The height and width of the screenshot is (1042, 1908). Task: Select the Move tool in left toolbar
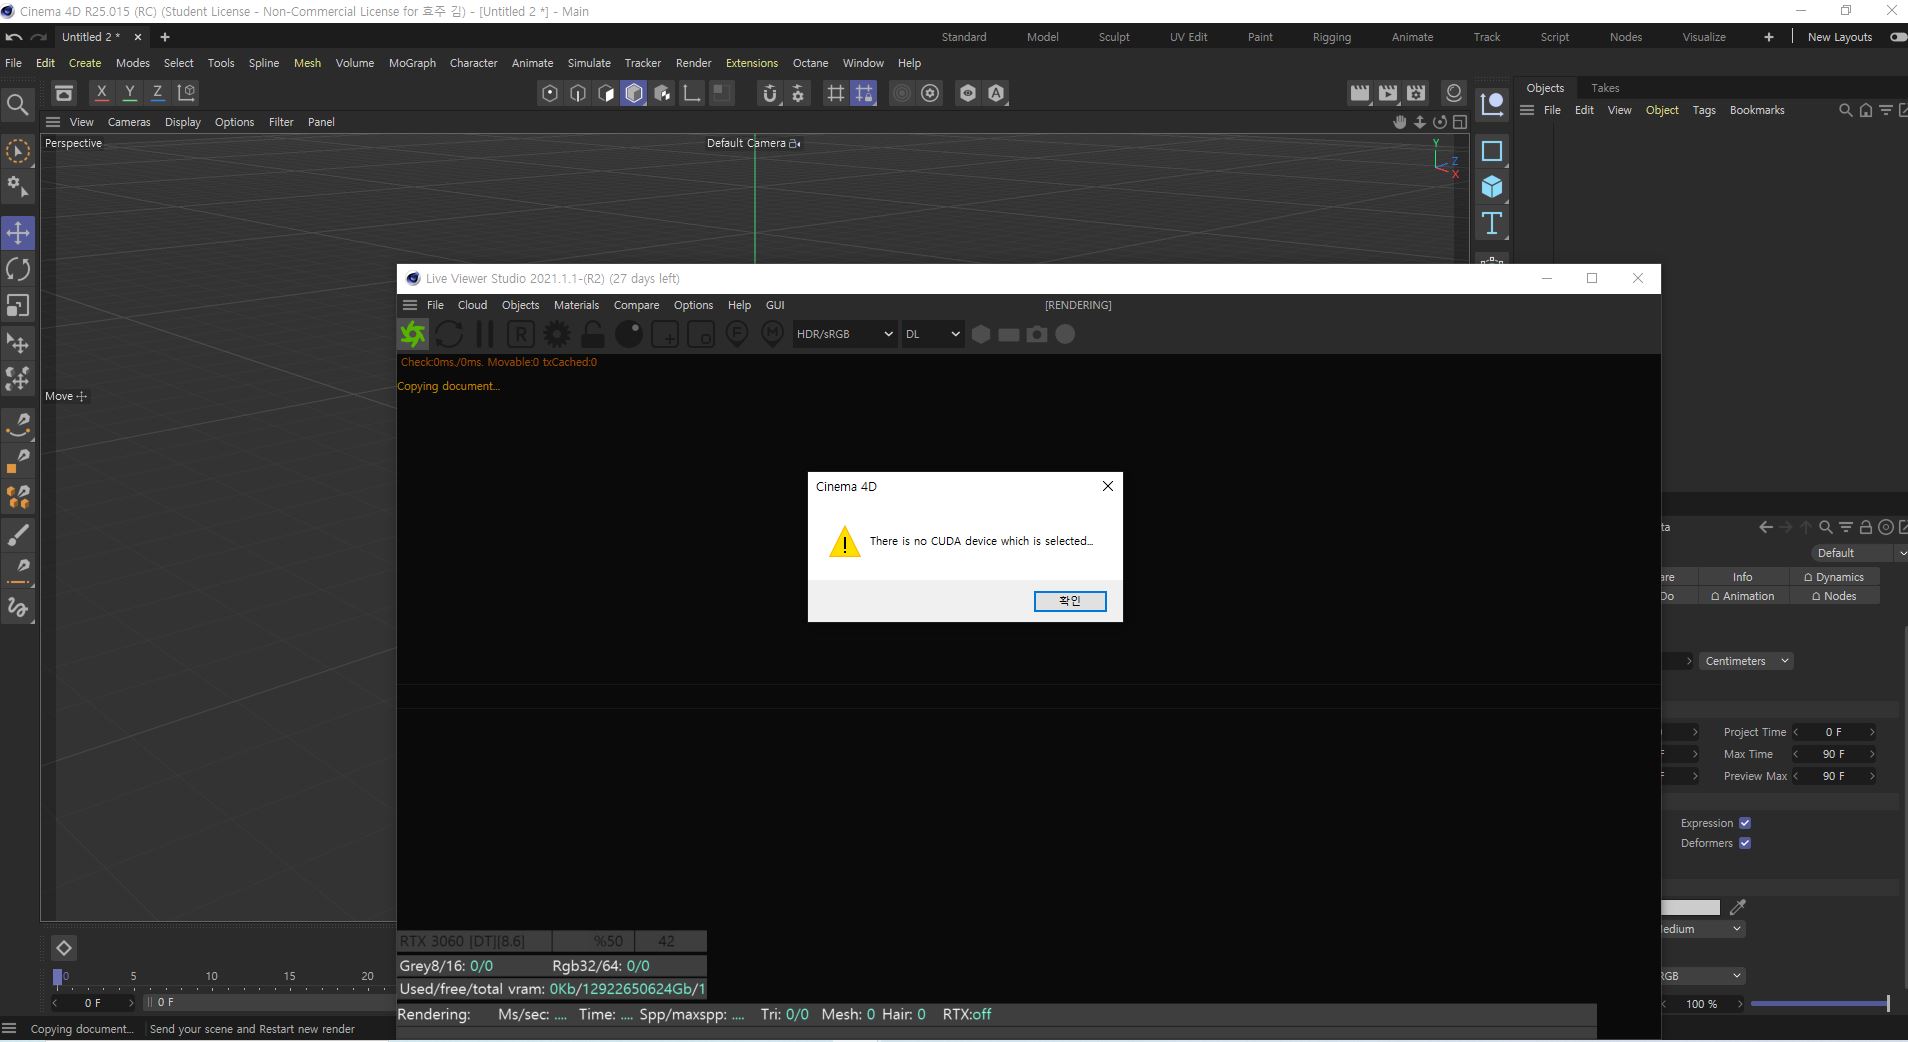point(18,233)
